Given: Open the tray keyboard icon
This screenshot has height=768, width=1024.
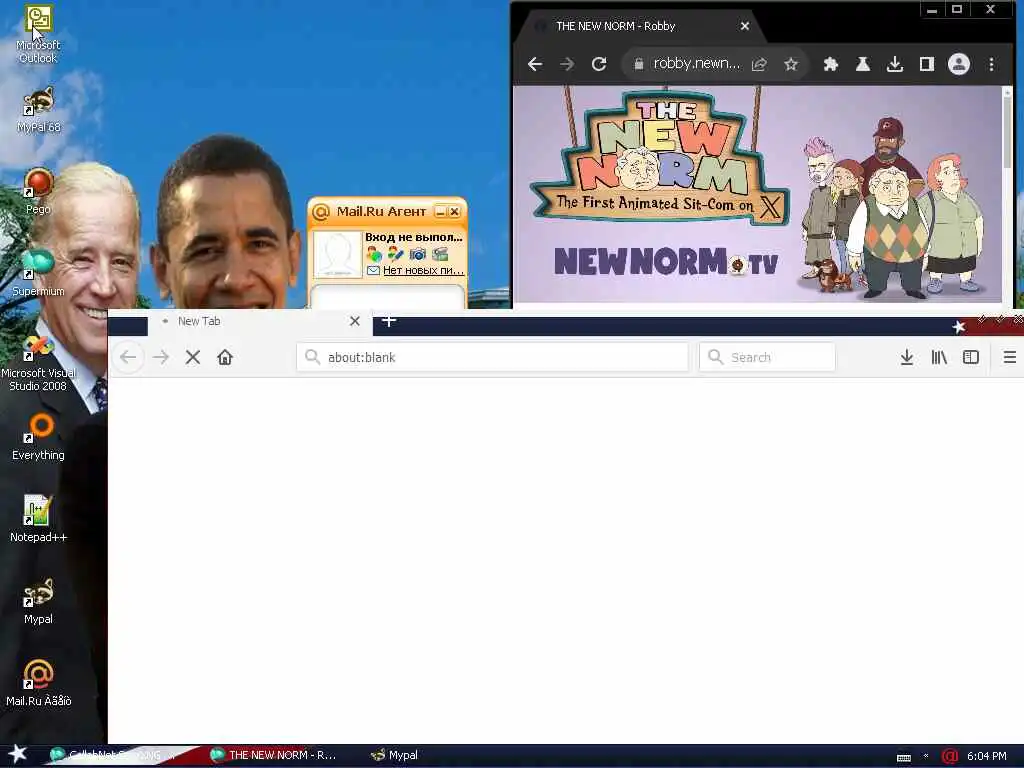Looking at the screenshot, I should pyautogui.click(x=904, y=758).
